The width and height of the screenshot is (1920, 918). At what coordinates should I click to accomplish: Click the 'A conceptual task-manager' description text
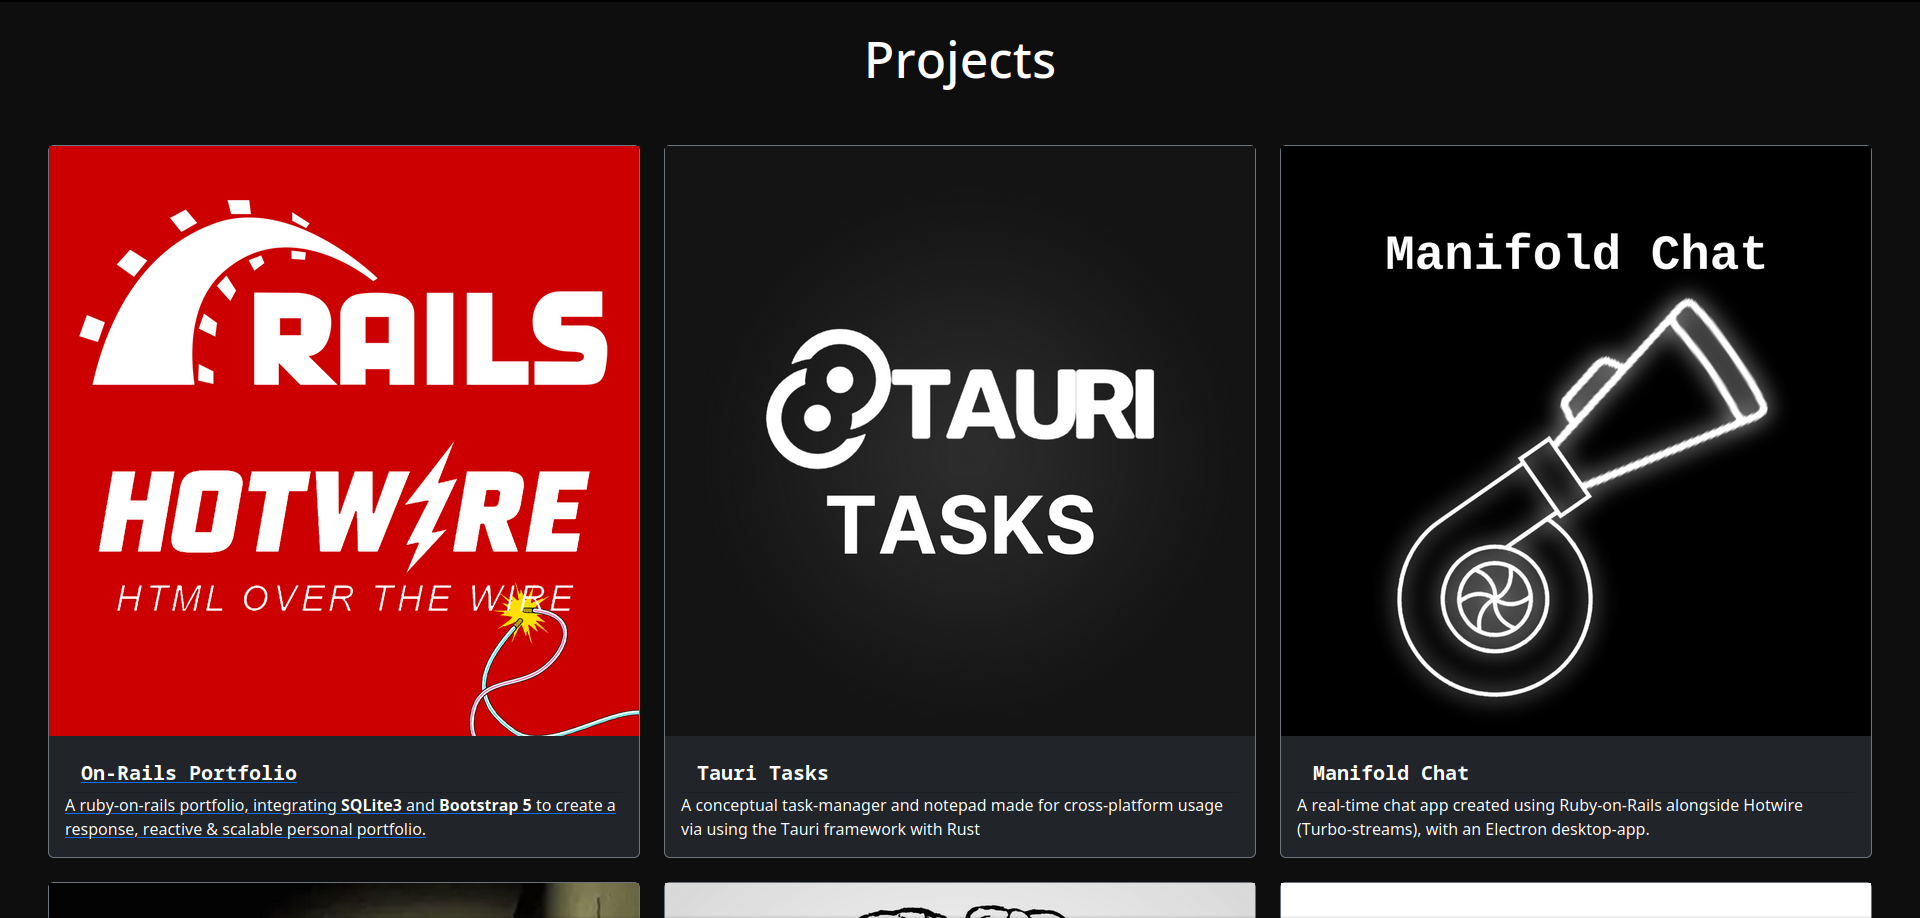pos(952,817)
